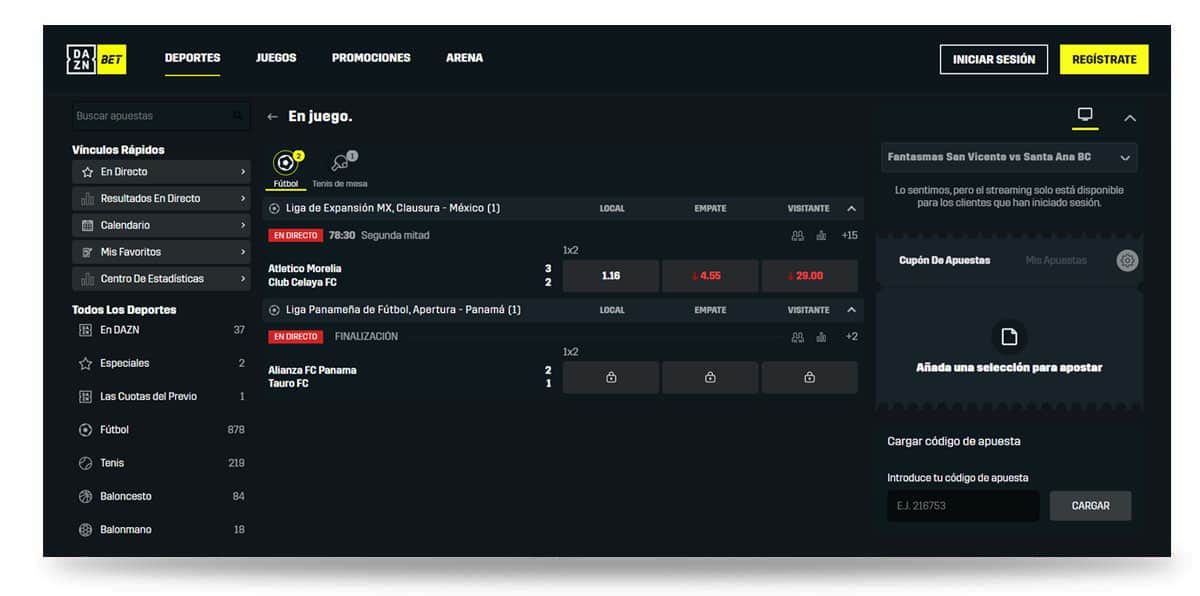Expand chevron on Calendario row
Screen dimensions: 1200x596
242,225
